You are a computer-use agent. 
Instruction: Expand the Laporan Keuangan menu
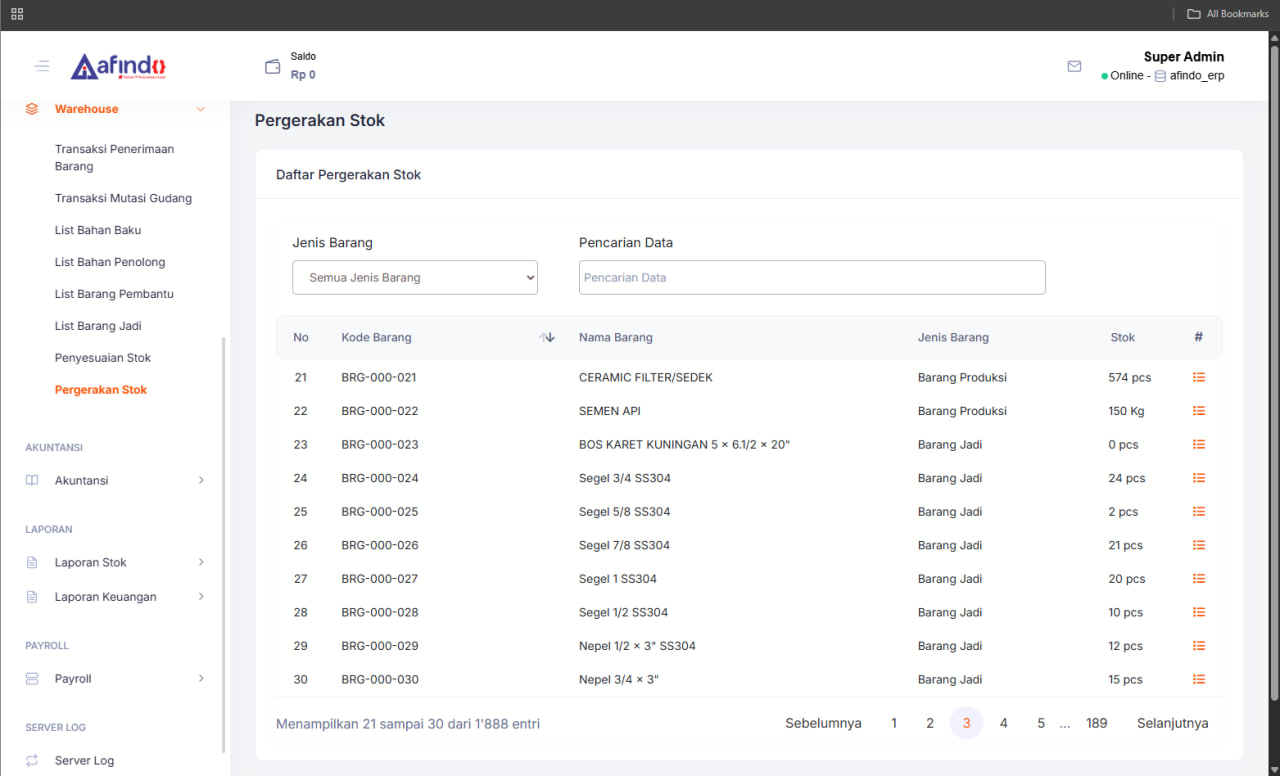[x=115, y=597]
